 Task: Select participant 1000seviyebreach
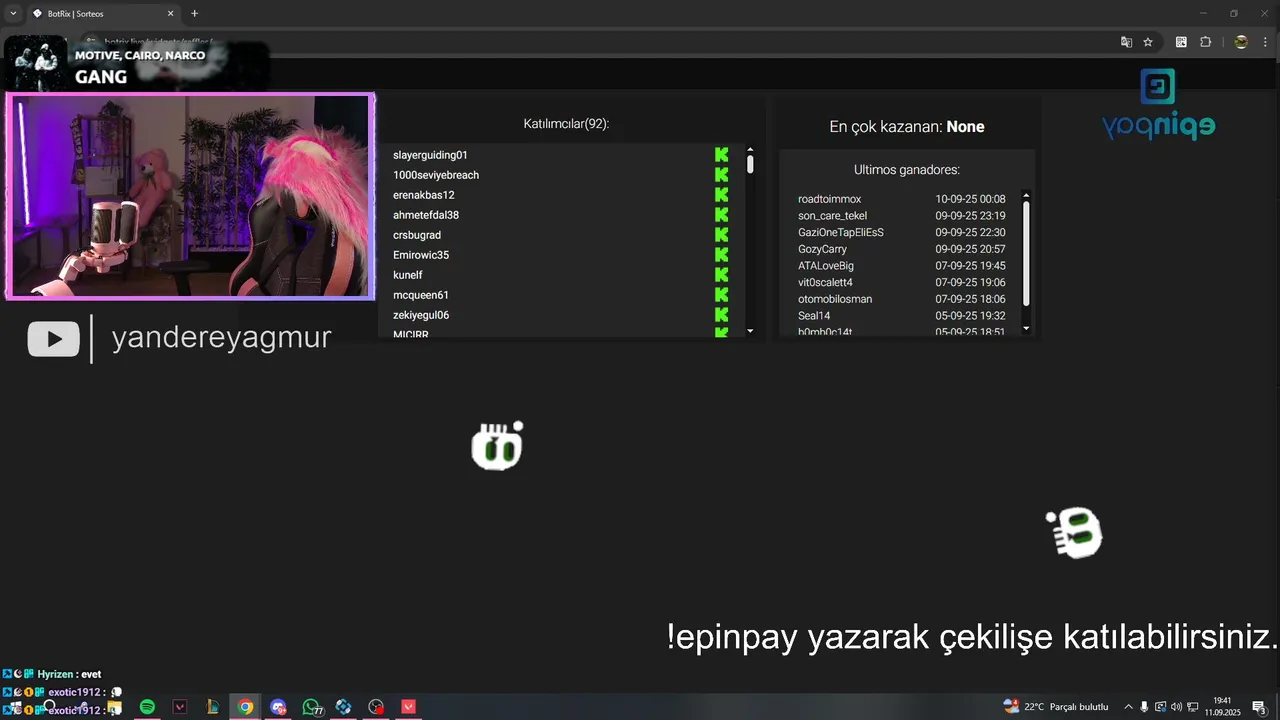point(436,175)
